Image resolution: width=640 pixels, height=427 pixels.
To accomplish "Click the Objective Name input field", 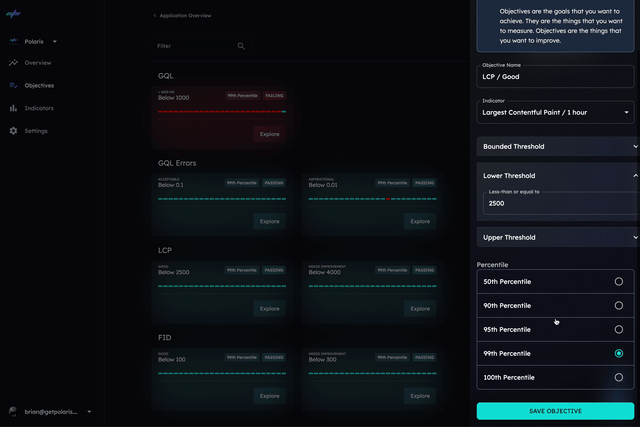I will click(x=556, y=76).
